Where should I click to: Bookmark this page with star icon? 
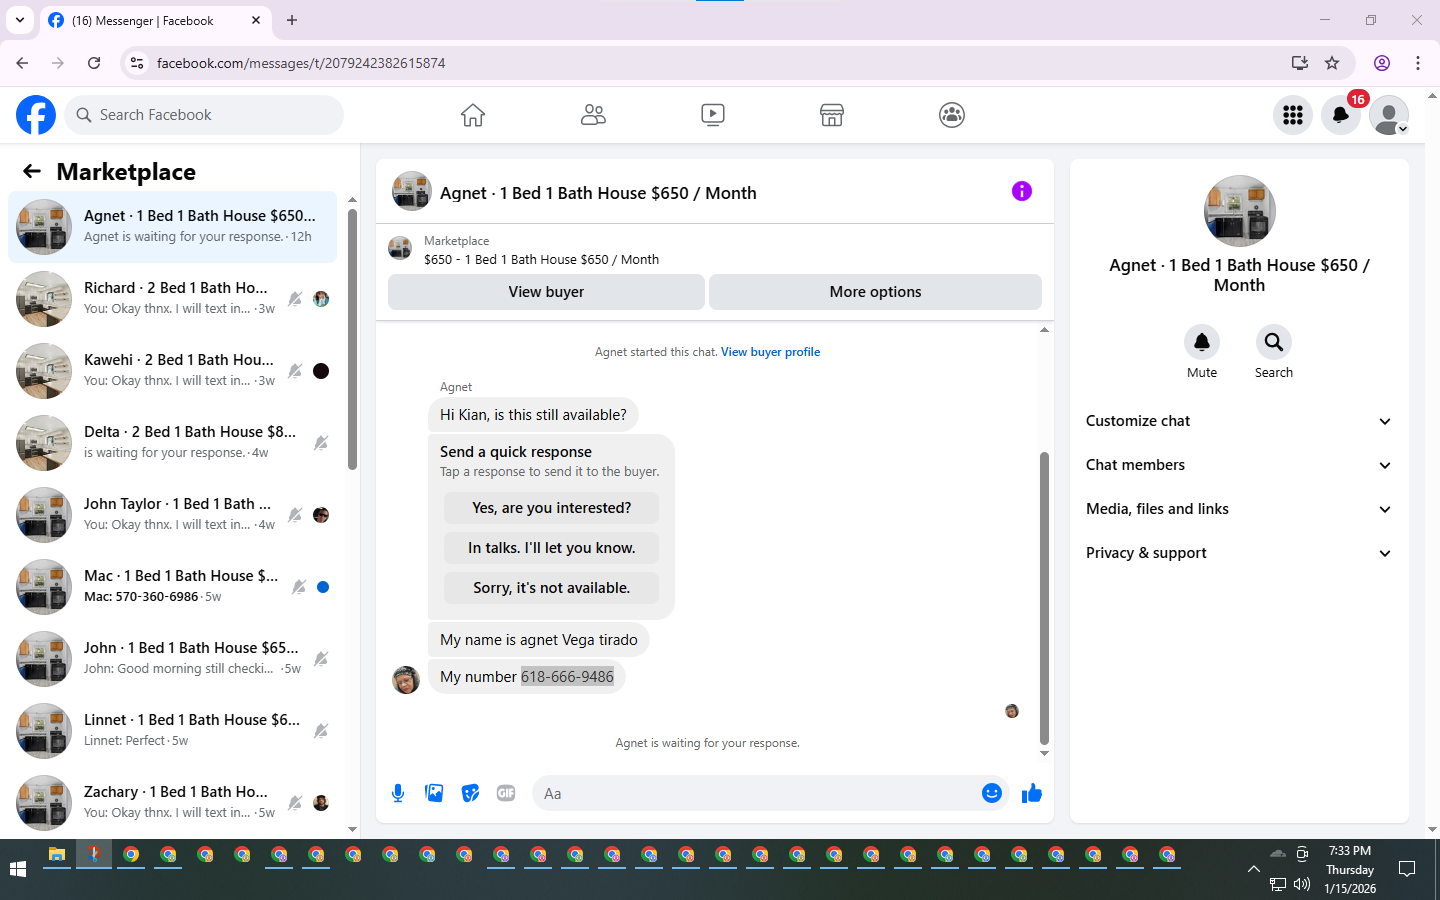pyautogui.click(x=1332, y=63)
